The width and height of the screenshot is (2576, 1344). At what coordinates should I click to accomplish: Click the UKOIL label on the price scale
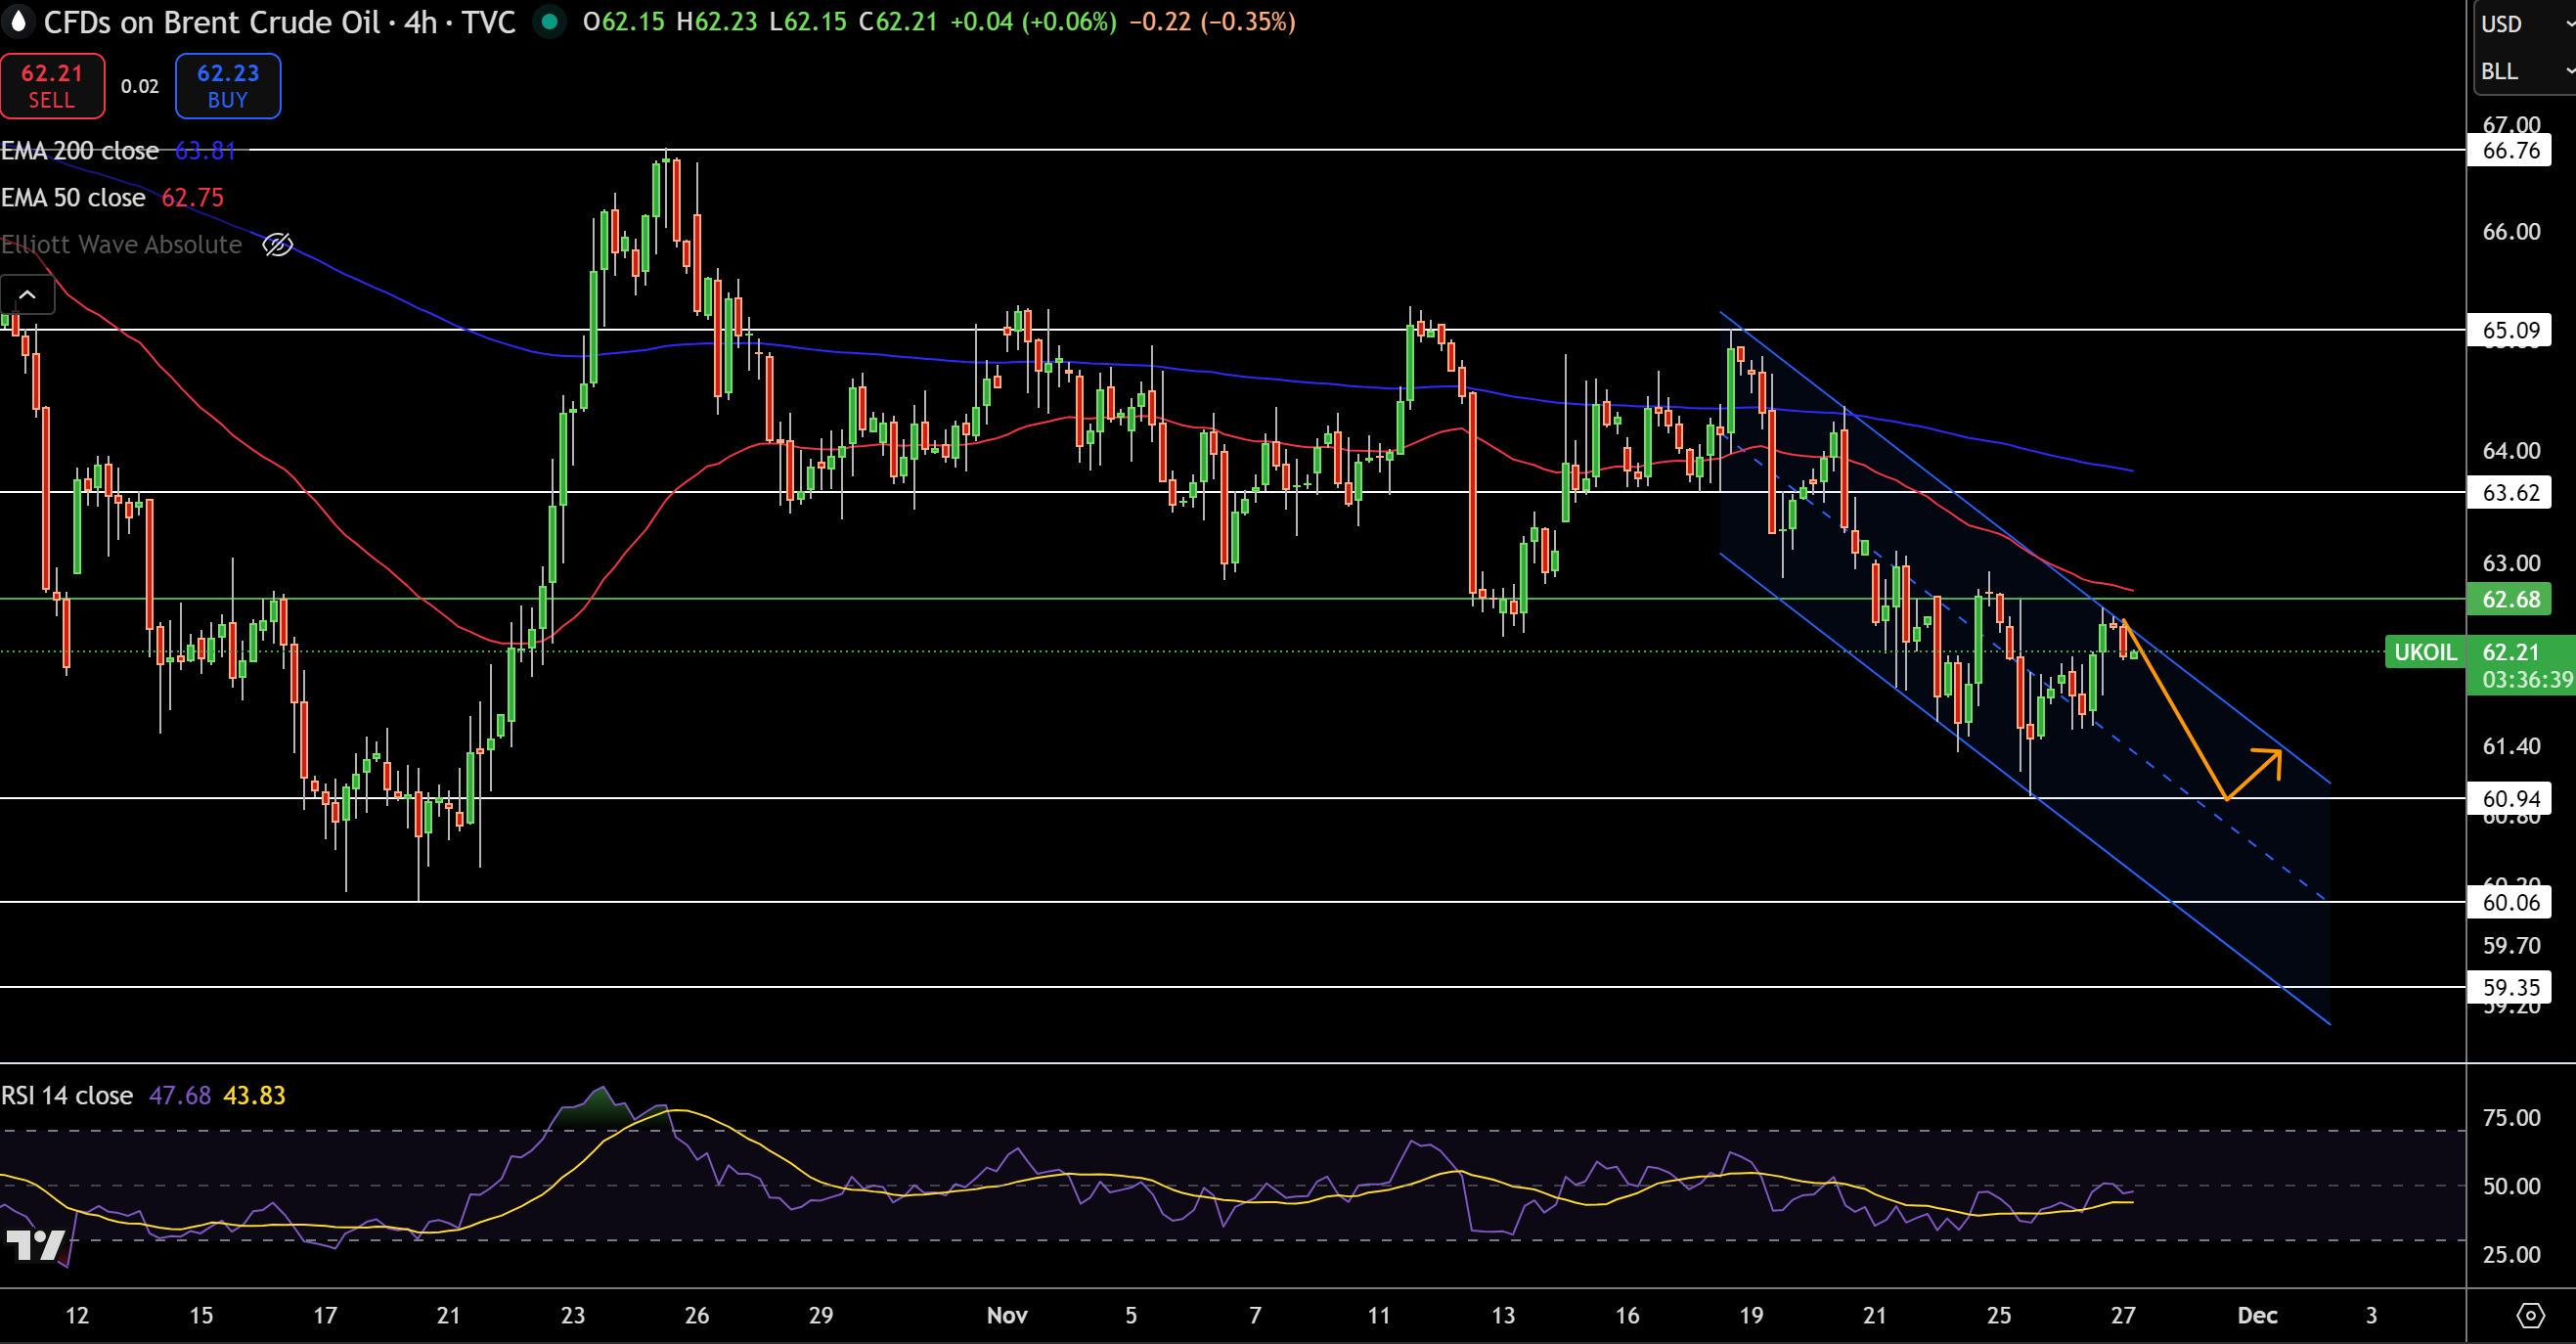tap(2424, 651)
